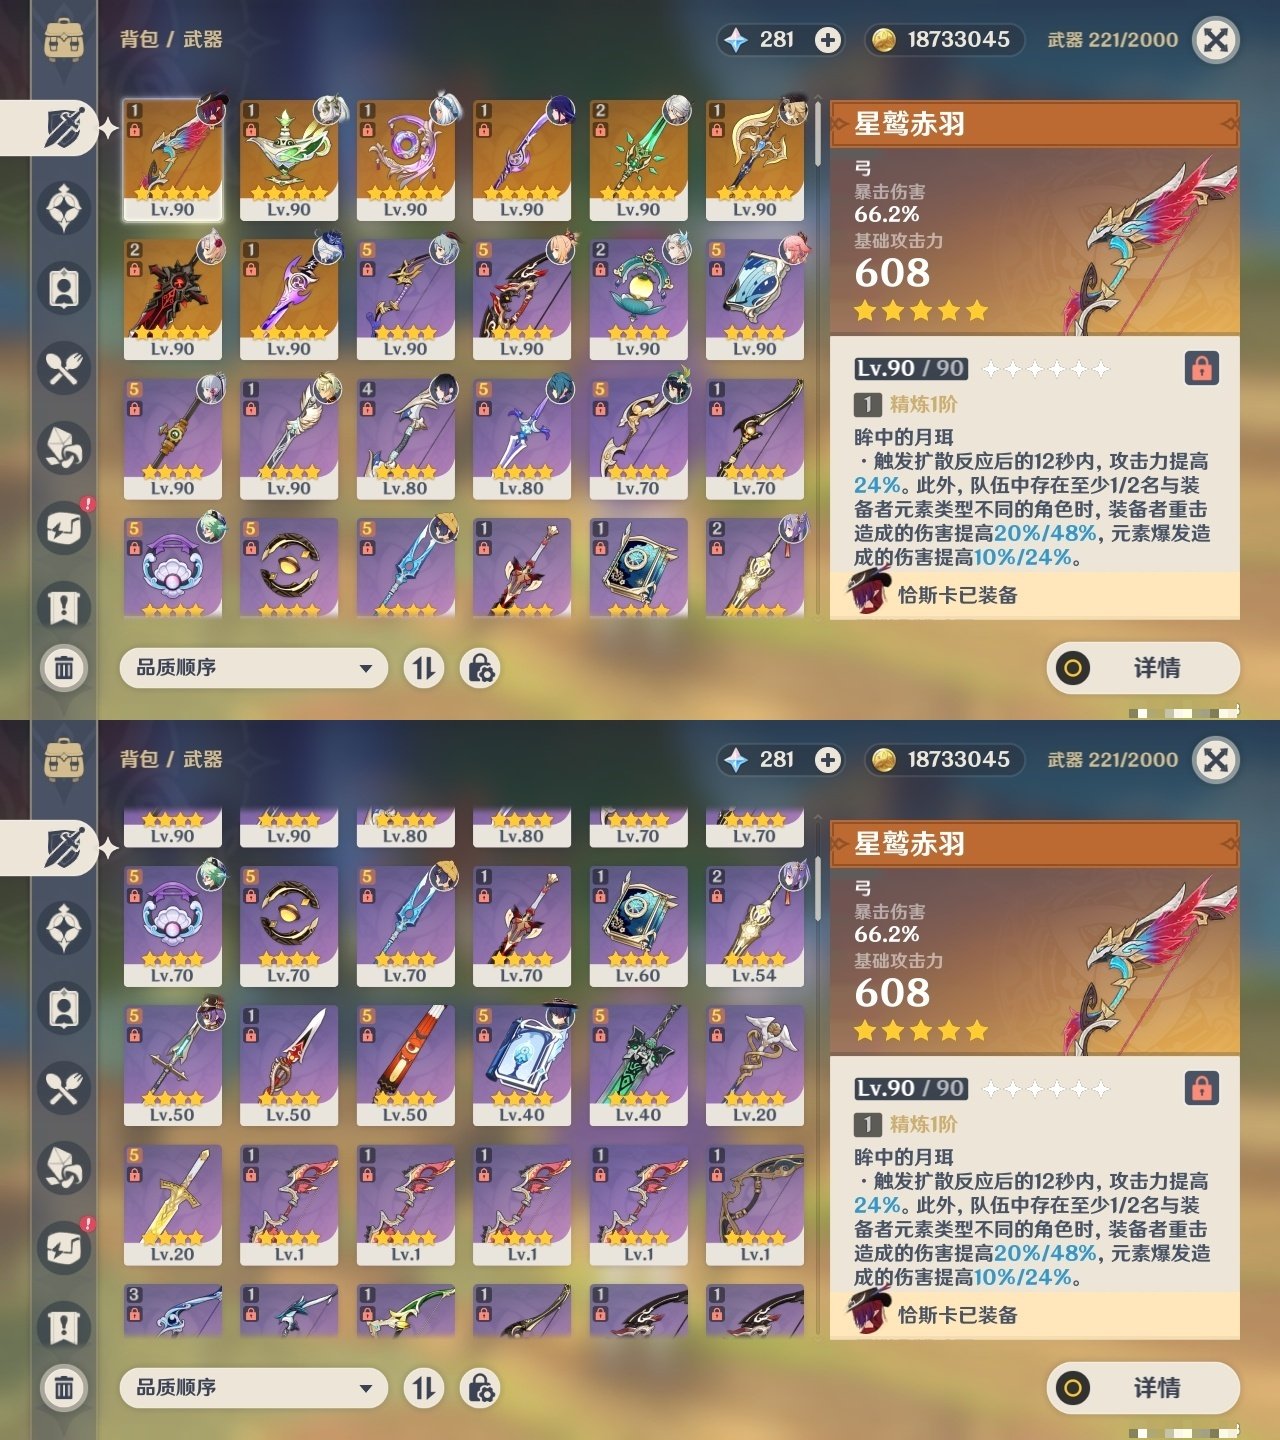Reverse sort order with the arrows icon in upper inventory

[x=424, y=668]
